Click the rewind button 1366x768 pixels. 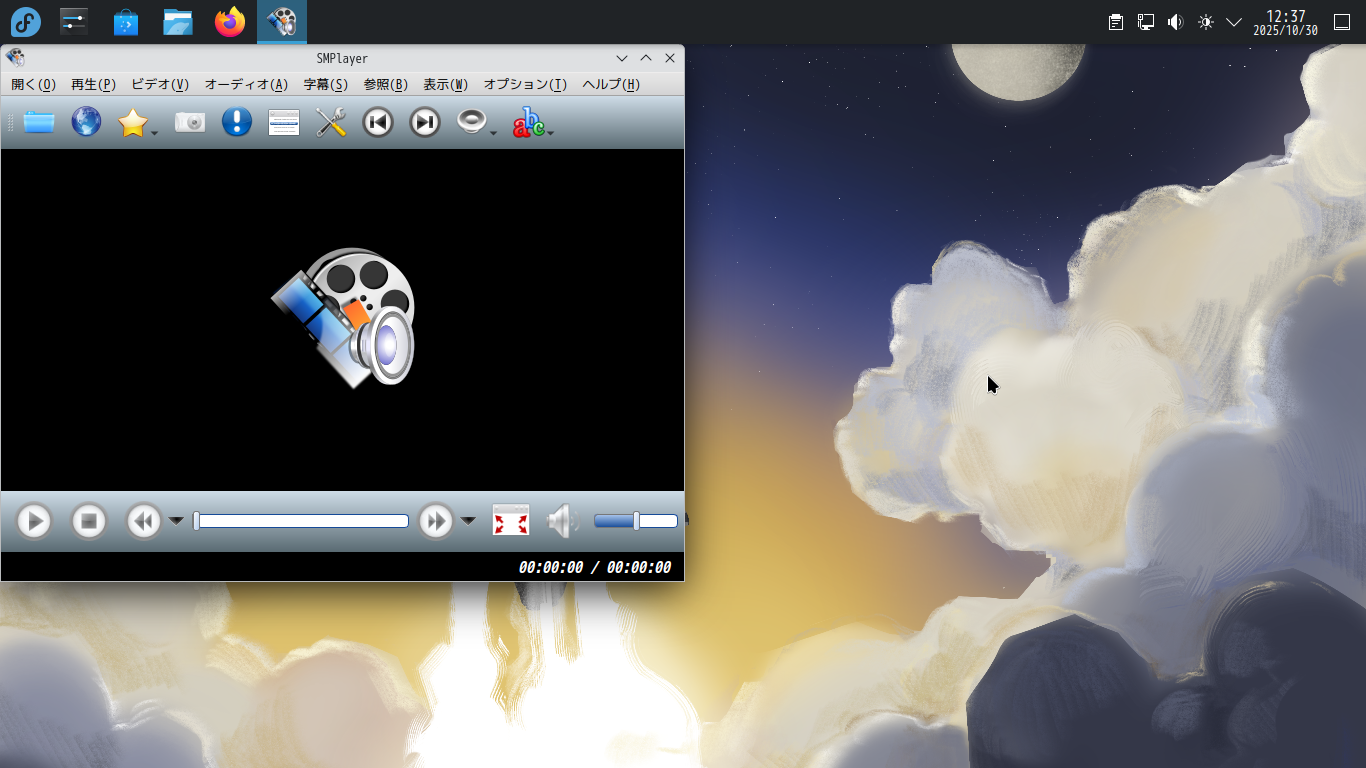pyautogui.click(x=144, y=521)
